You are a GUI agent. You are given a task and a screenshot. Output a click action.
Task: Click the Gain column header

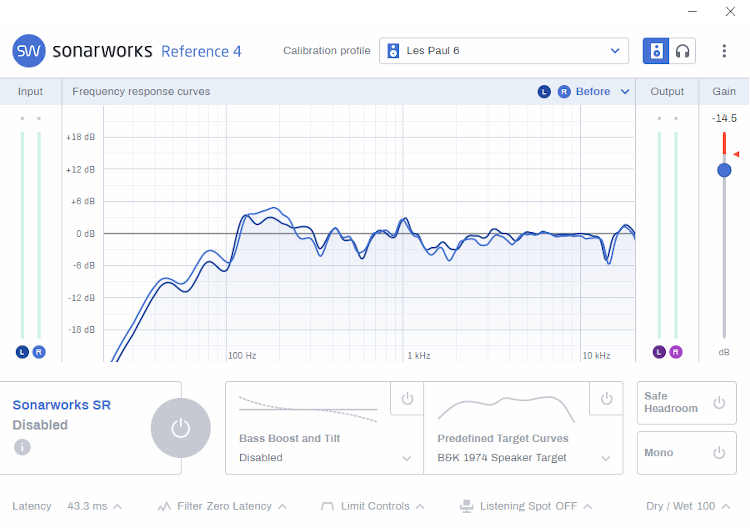pos(724,91)
